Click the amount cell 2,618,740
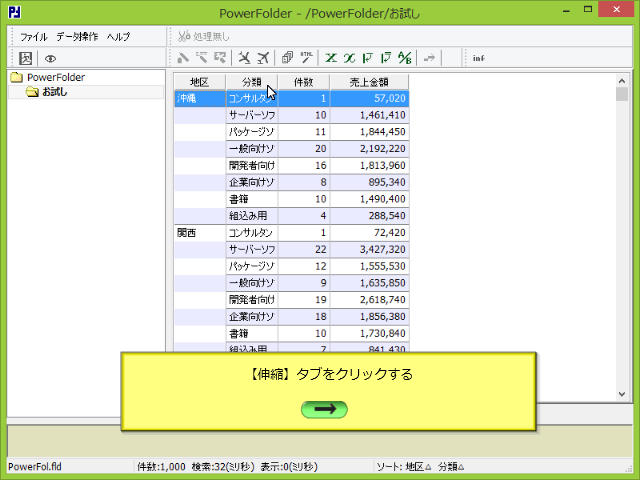 pyautogui.click(x=369, y=300)
